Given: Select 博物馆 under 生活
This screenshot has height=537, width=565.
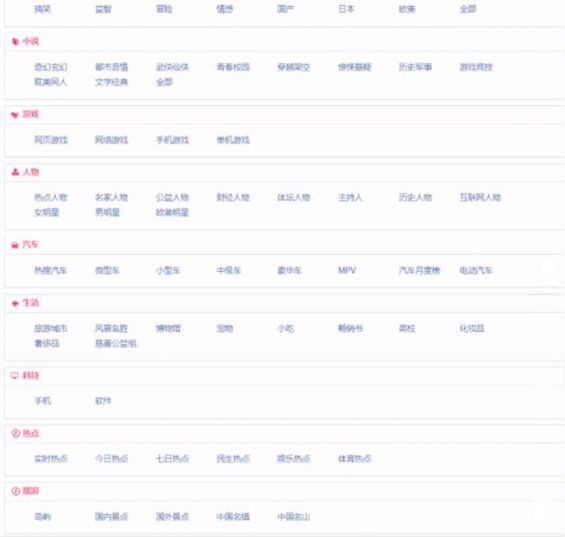Looking at the screenshot, I should point(168,328).
